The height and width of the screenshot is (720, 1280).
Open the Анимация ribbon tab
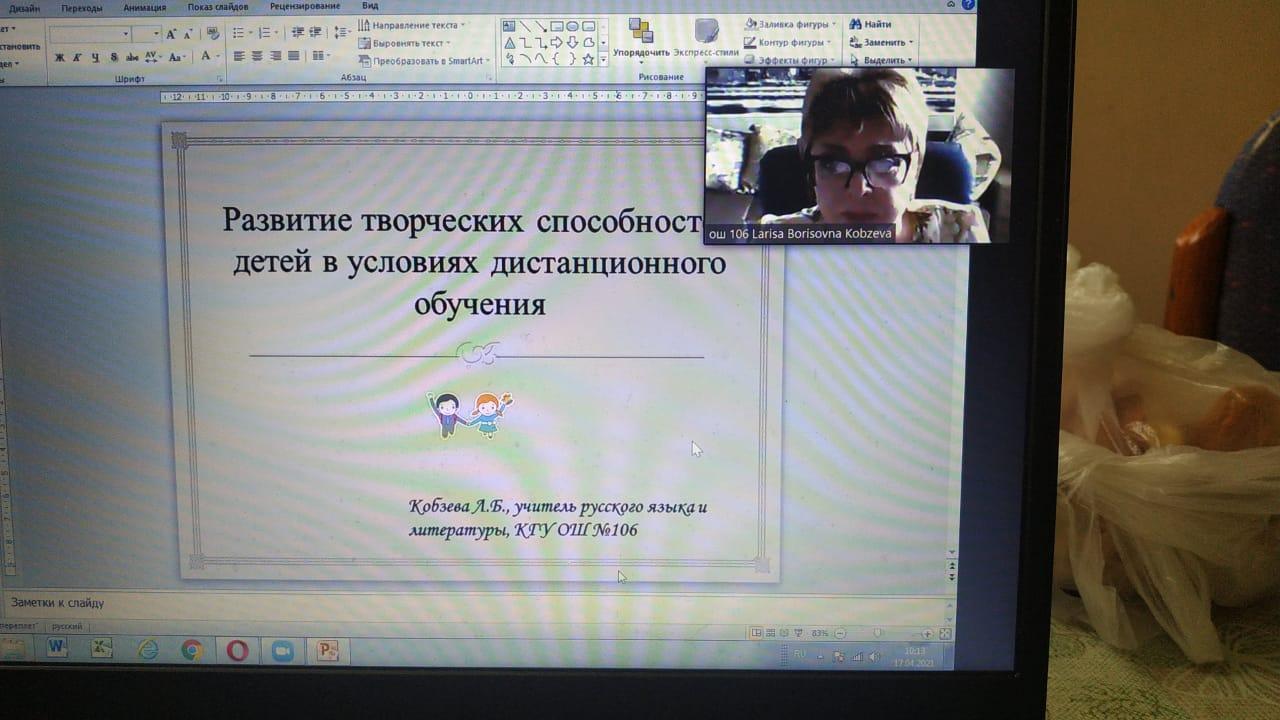pos(145,6)
